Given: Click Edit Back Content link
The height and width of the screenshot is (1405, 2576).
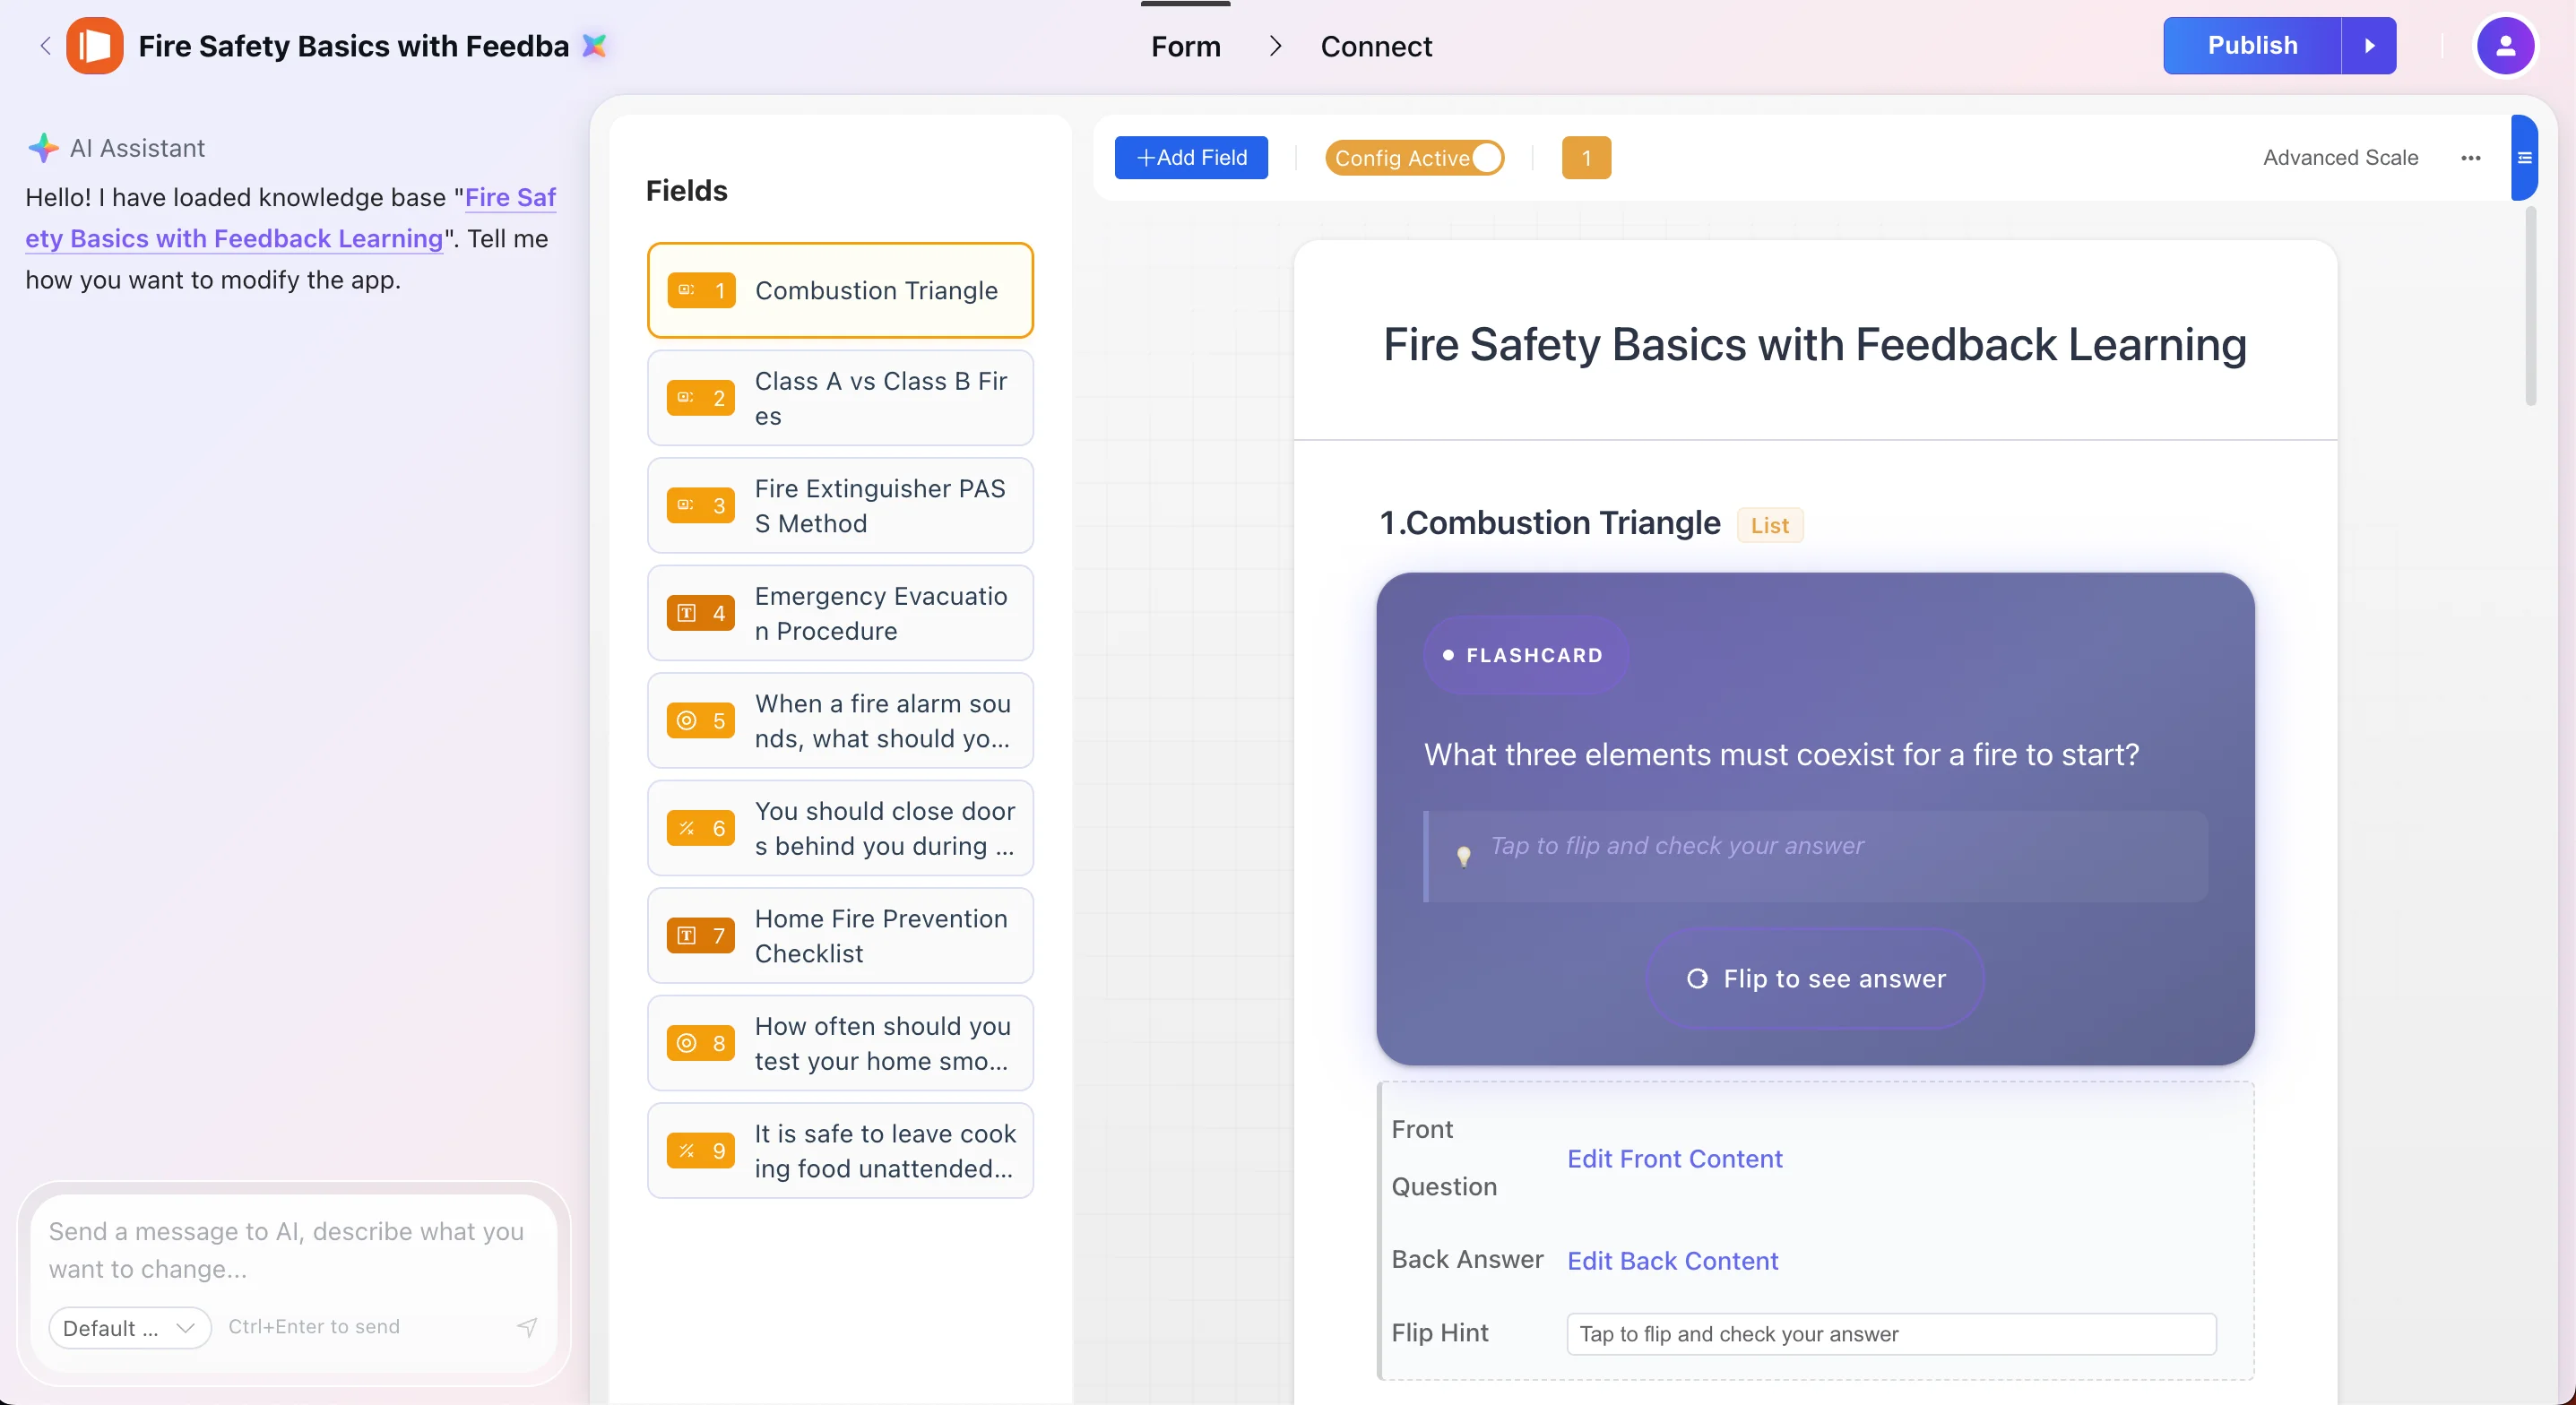Looking at the screenshot, I should coord(1672,1260).
